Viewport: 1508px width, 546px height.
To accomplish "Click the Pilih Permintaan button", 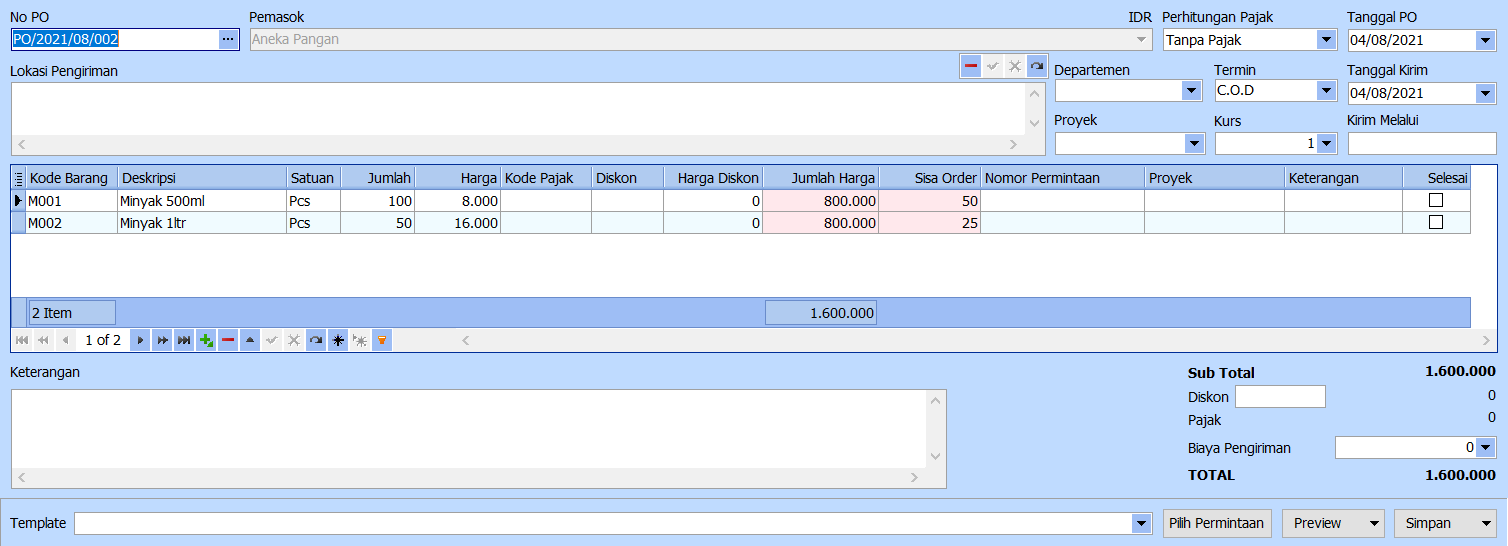I will pos(1217,523).
